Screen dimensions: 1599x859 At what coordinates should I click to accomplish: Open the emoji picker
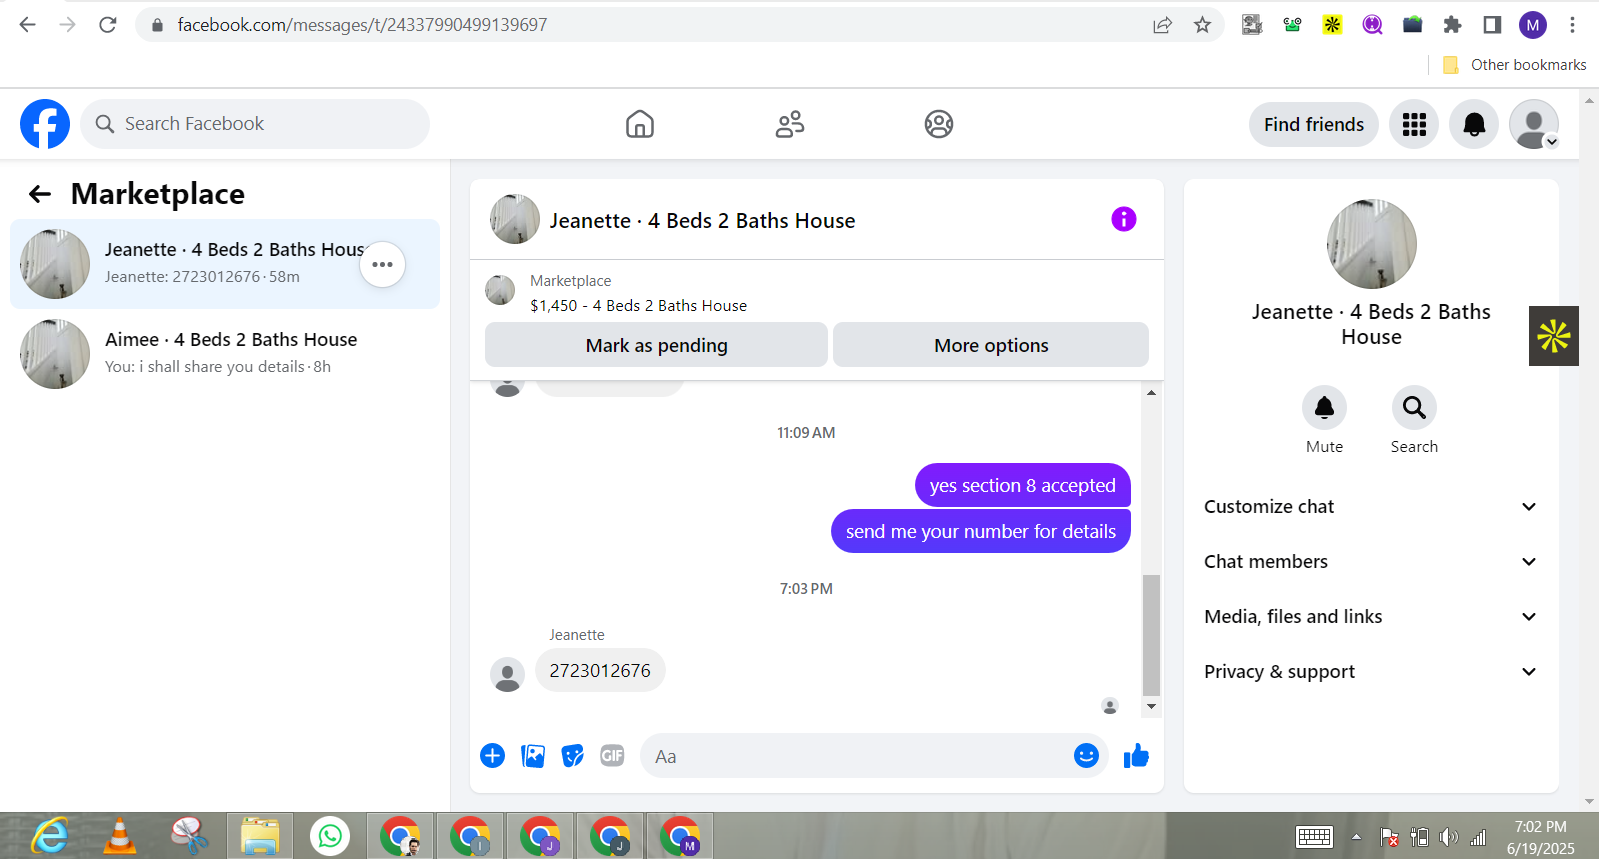pos(1086,756)
